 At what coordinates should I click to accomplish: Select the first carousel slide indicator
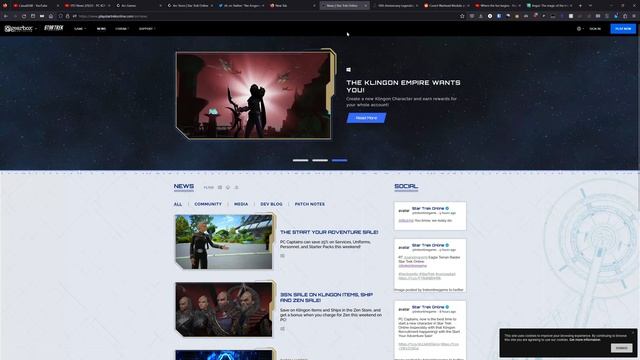pyautogui.click(x=300, y=160)
